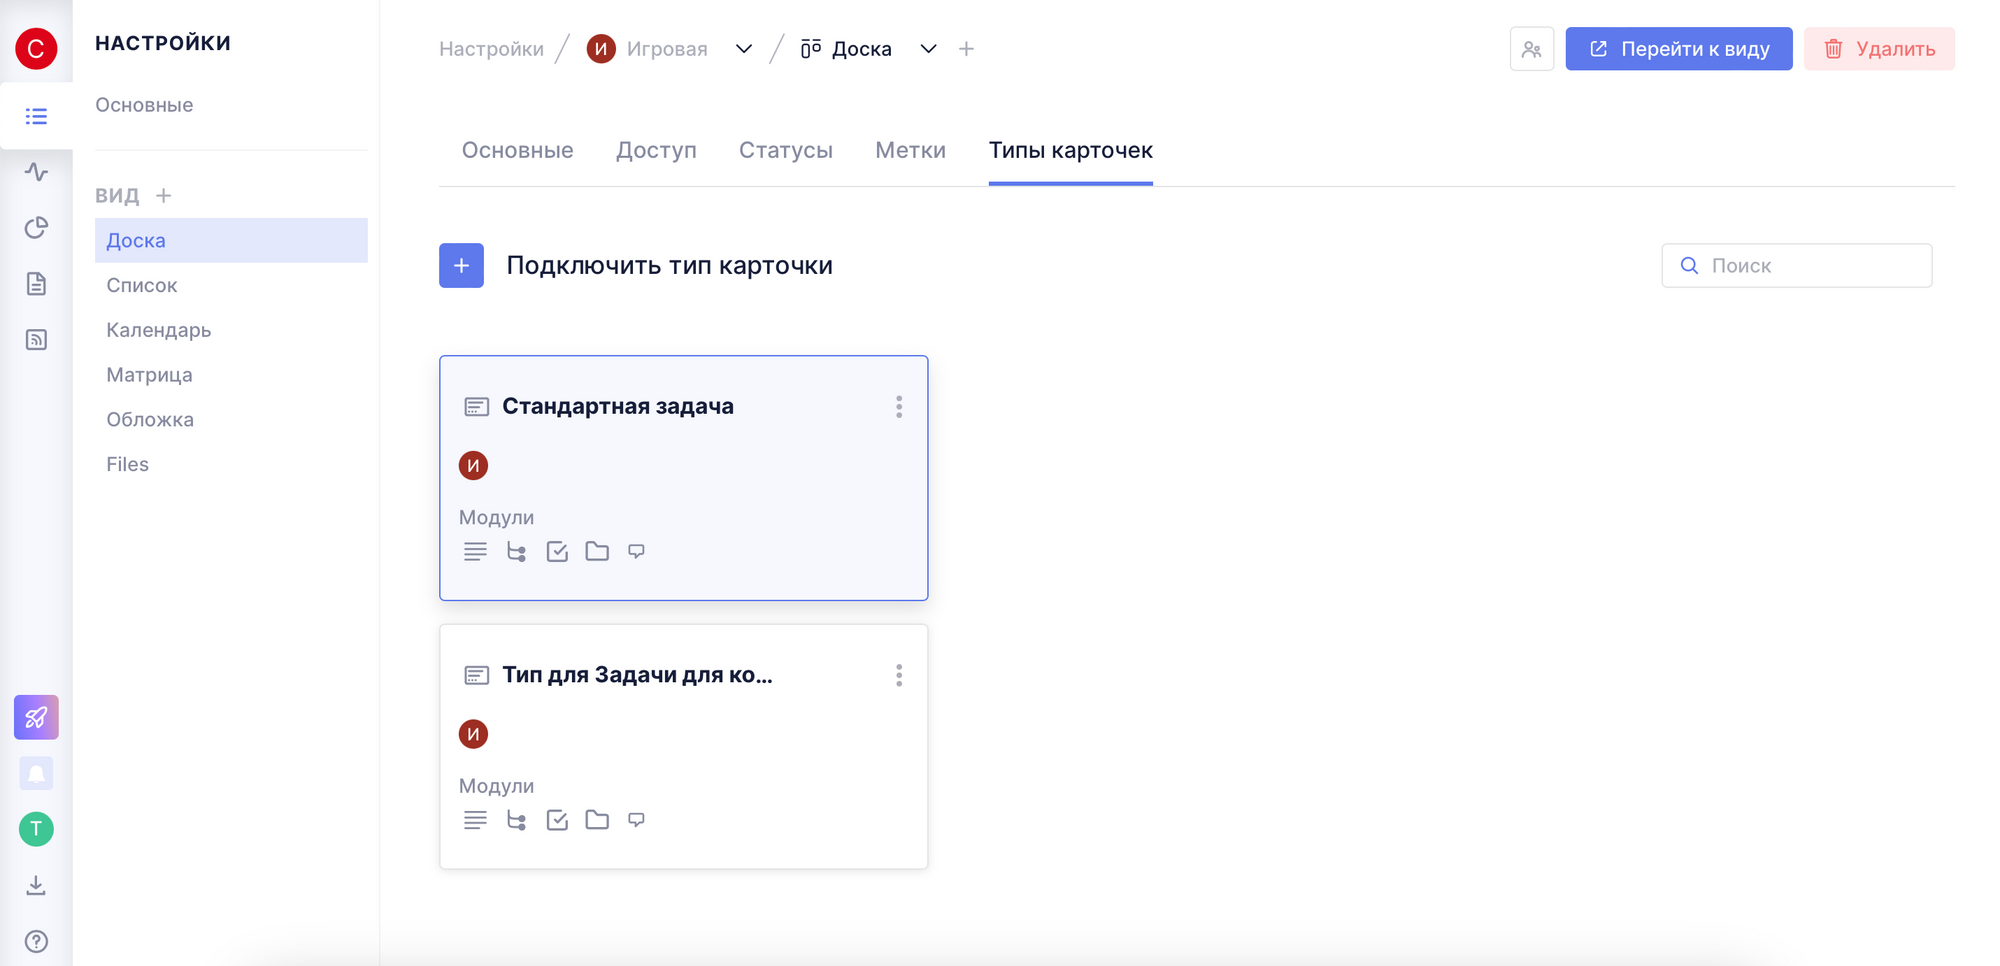
Task: Go to Настройки breadcrumb link
Action: tap(491, 49)
